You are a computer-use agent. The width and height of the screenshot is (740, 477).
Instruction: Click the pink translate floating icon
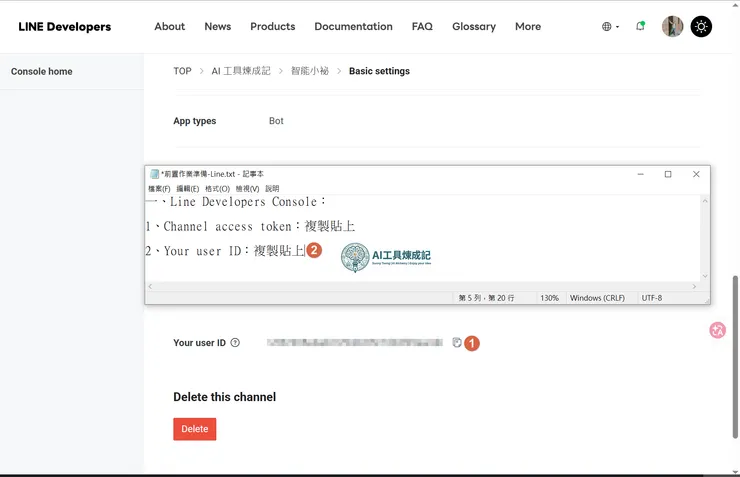pyautogui.click(x=717, y=330)
